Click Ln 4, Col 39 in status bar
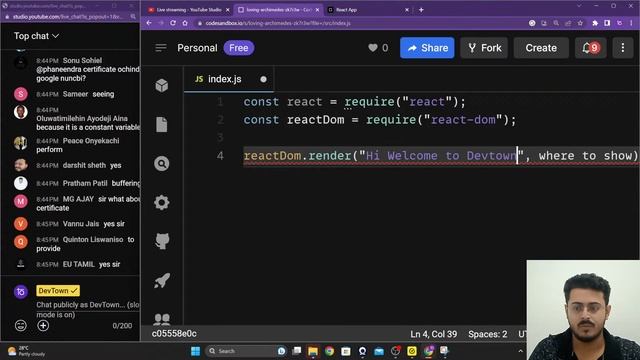Image resolution: width=640 pixels, height=360 pixels. point(433,334)
